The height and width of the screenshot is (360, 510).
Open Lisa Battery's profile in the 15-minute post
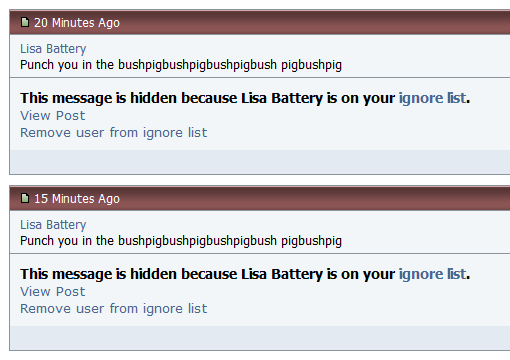[53, 225]
